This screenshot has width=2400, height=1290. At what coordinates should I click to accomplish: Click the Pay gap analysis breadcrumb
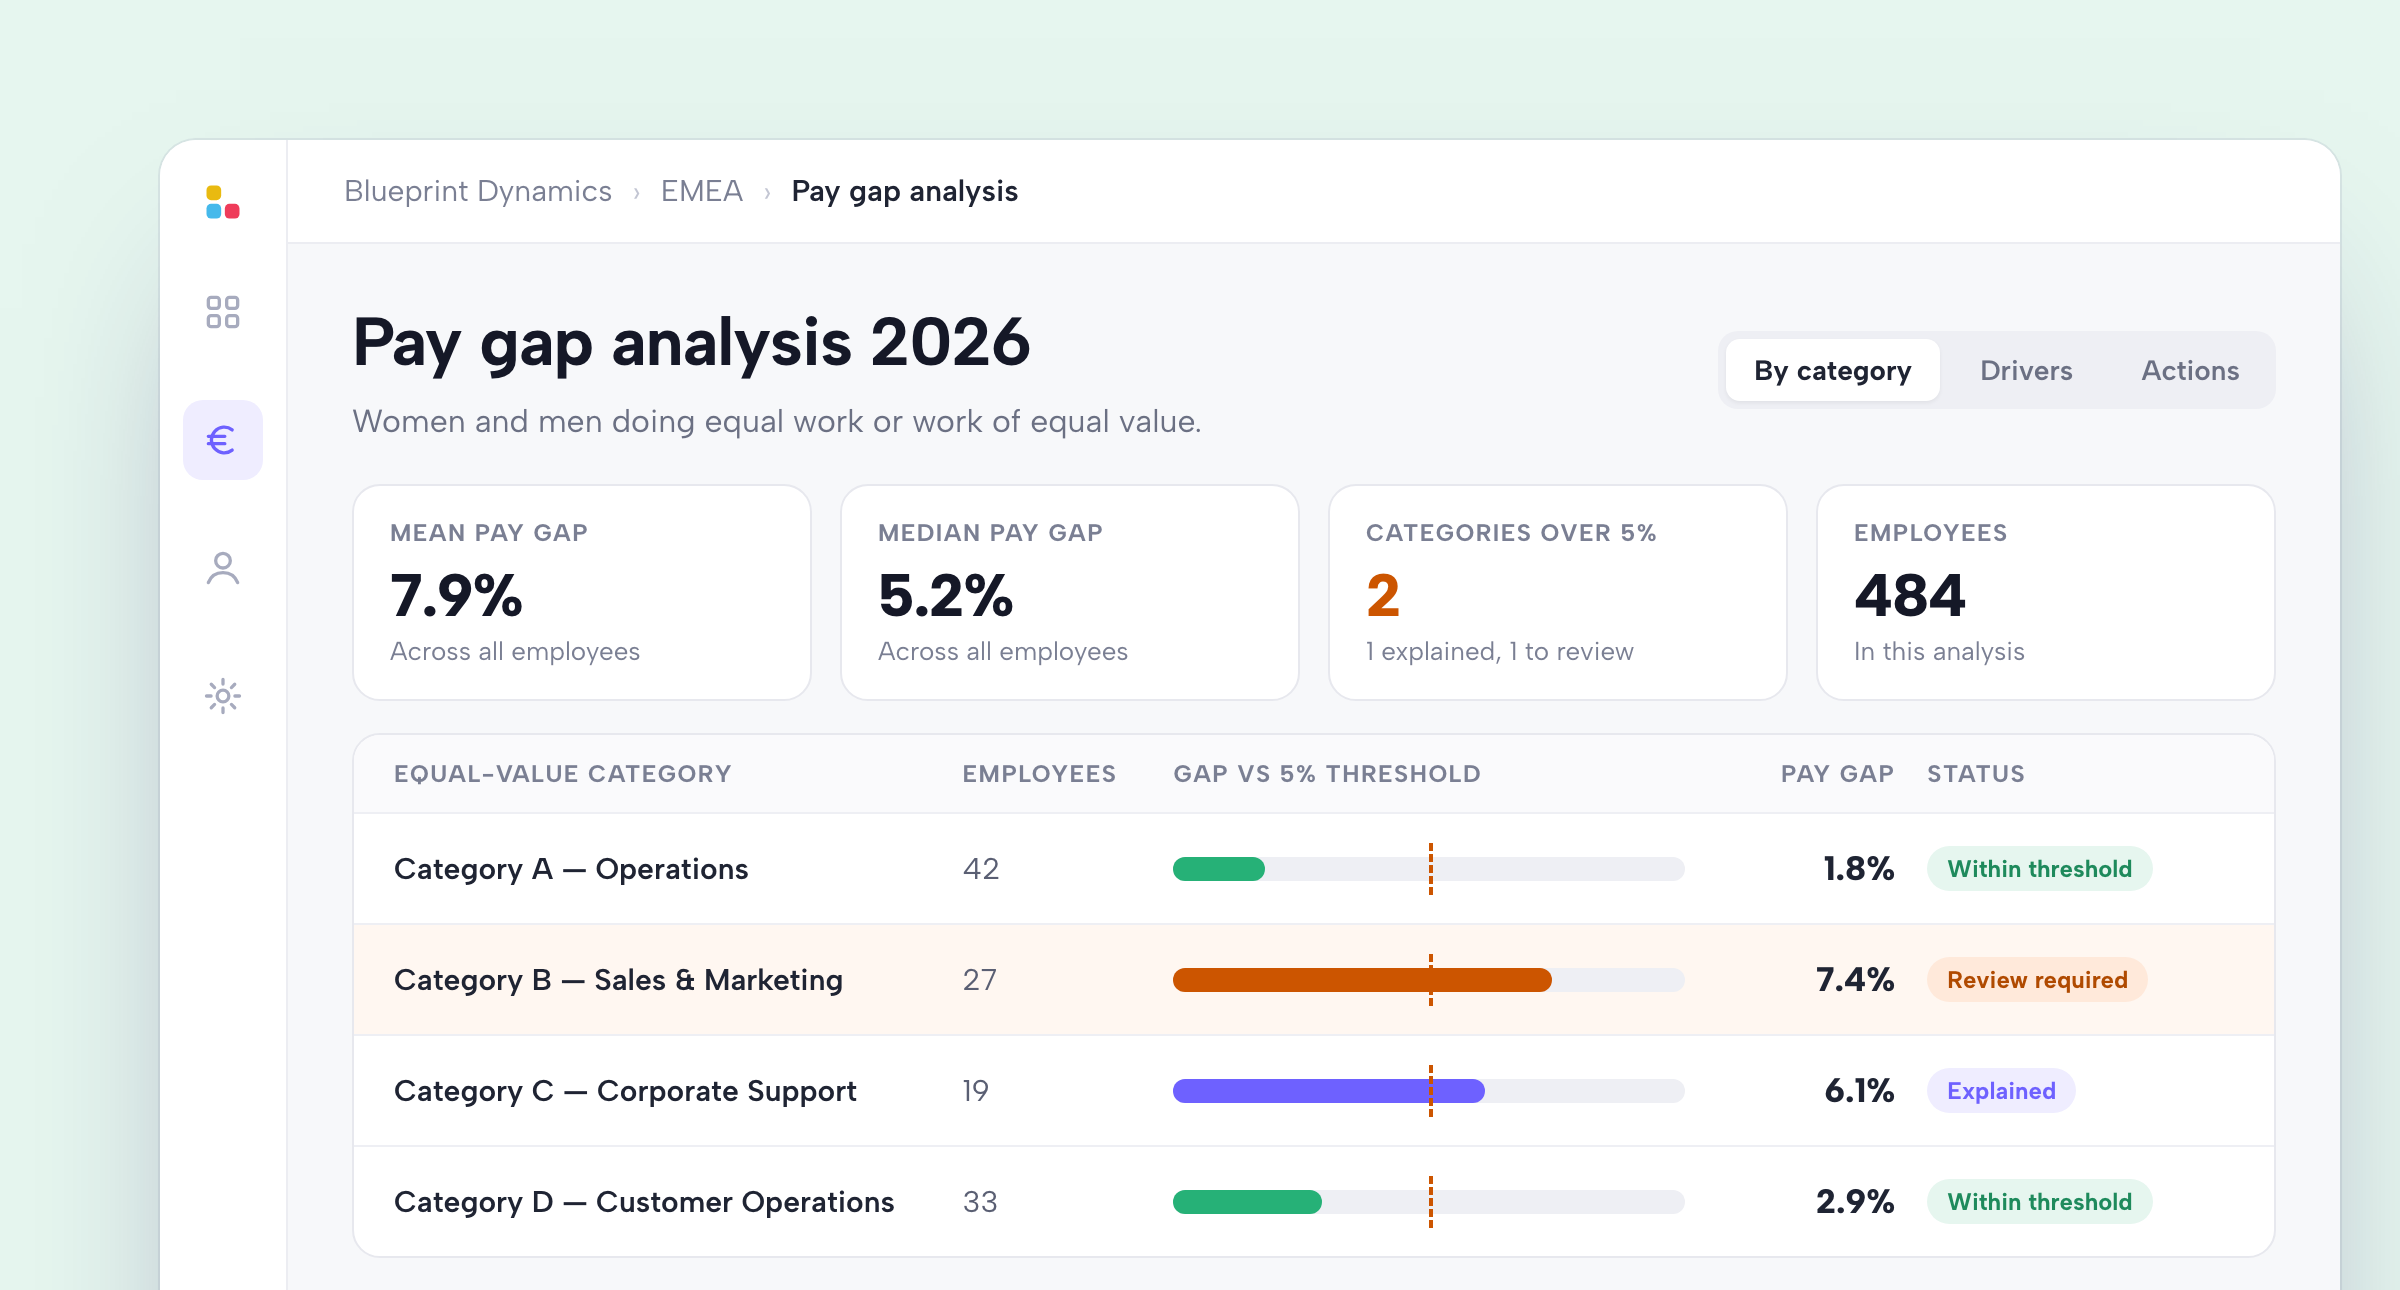[x=904, y=191]
